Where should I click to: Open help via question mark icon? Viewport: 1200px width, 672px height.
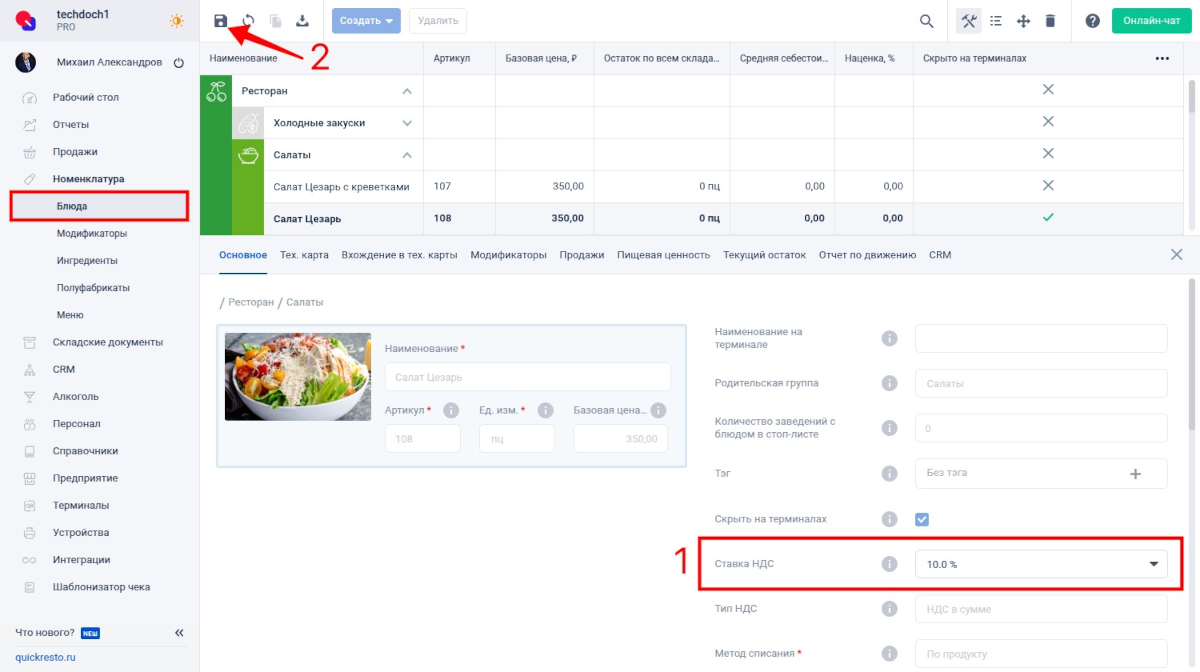click(x=1093, y=21)
